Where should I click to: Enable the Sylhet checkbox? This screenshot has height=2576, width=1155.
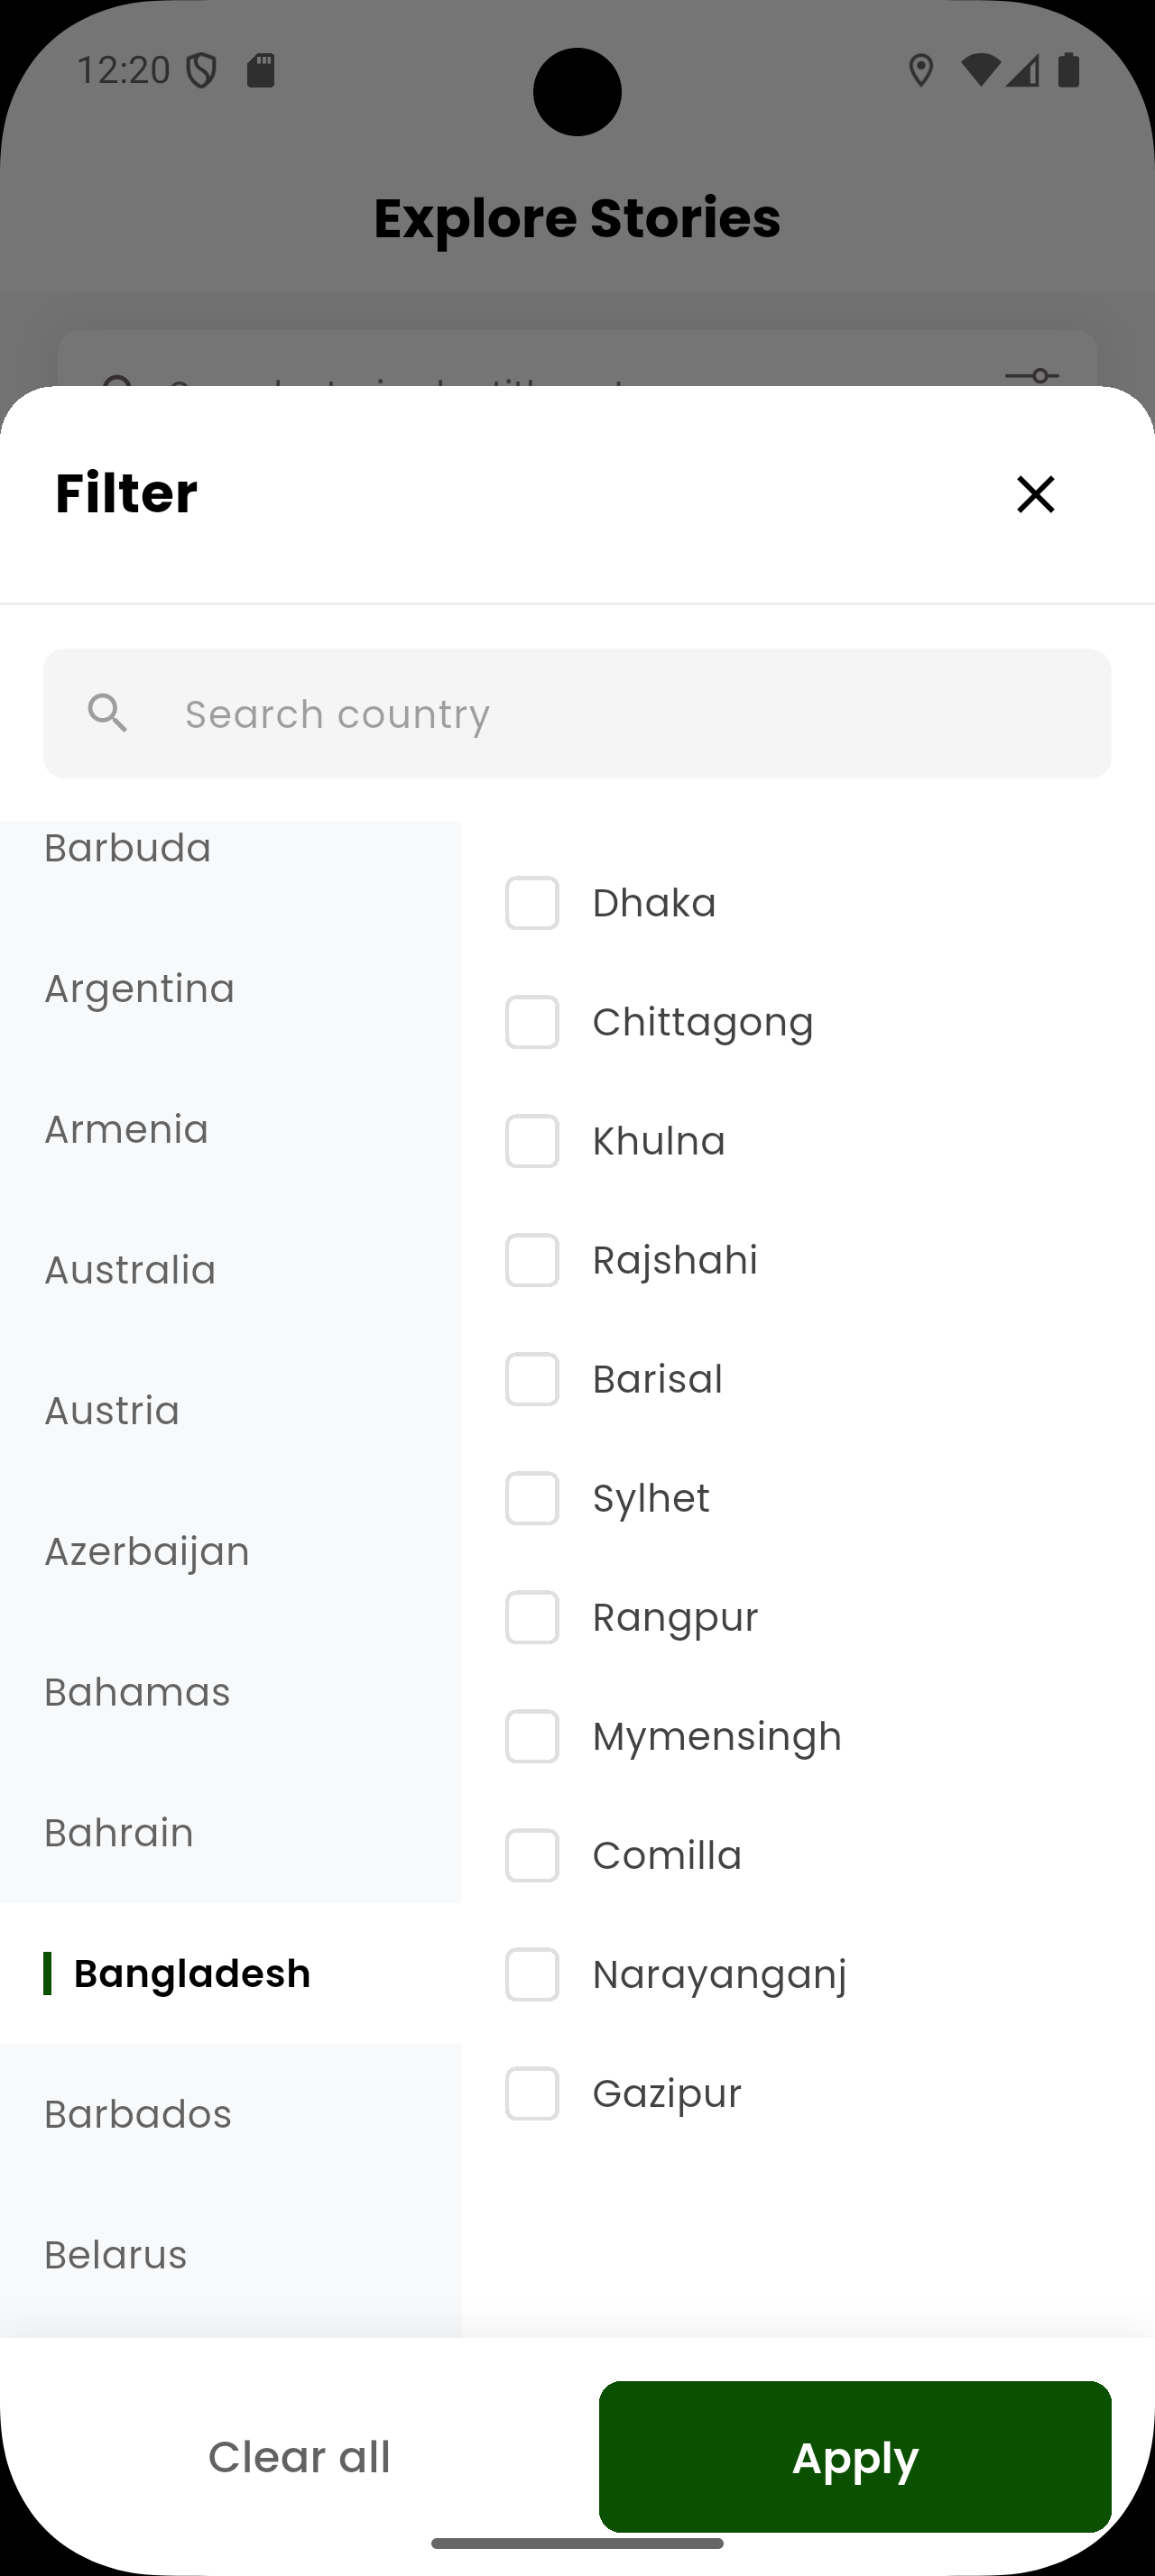pos(532,1498)
